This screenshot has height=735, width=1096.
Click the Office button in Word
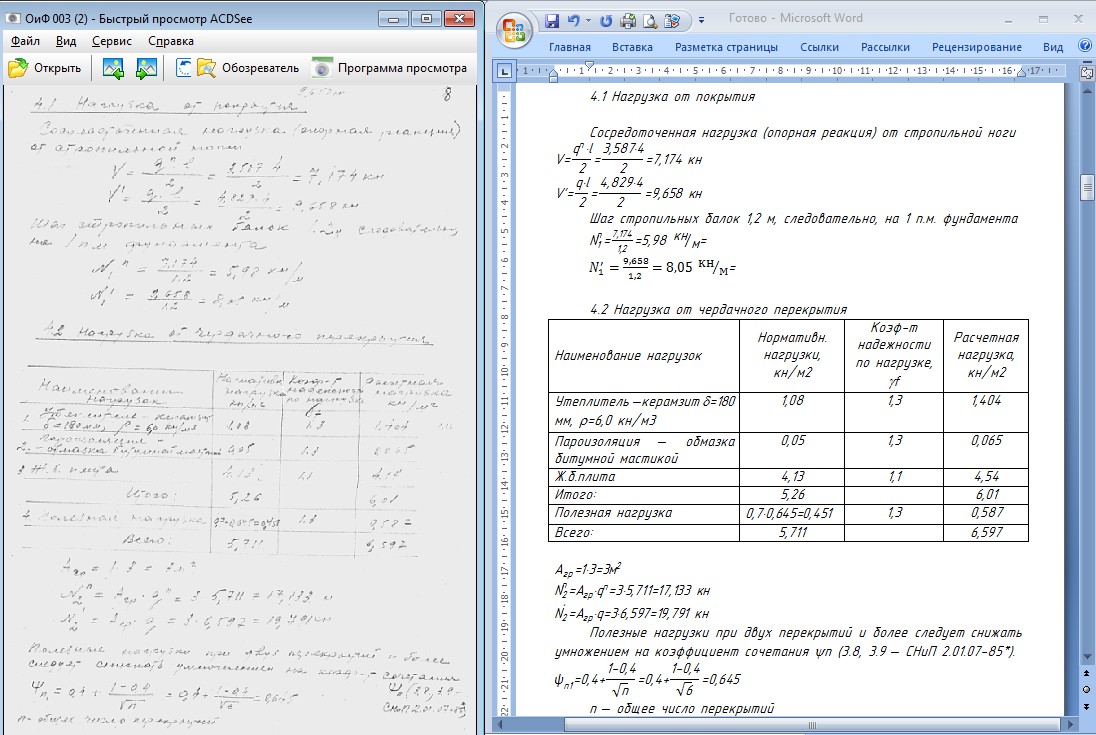pyautogui.click(x=514, y=31)
